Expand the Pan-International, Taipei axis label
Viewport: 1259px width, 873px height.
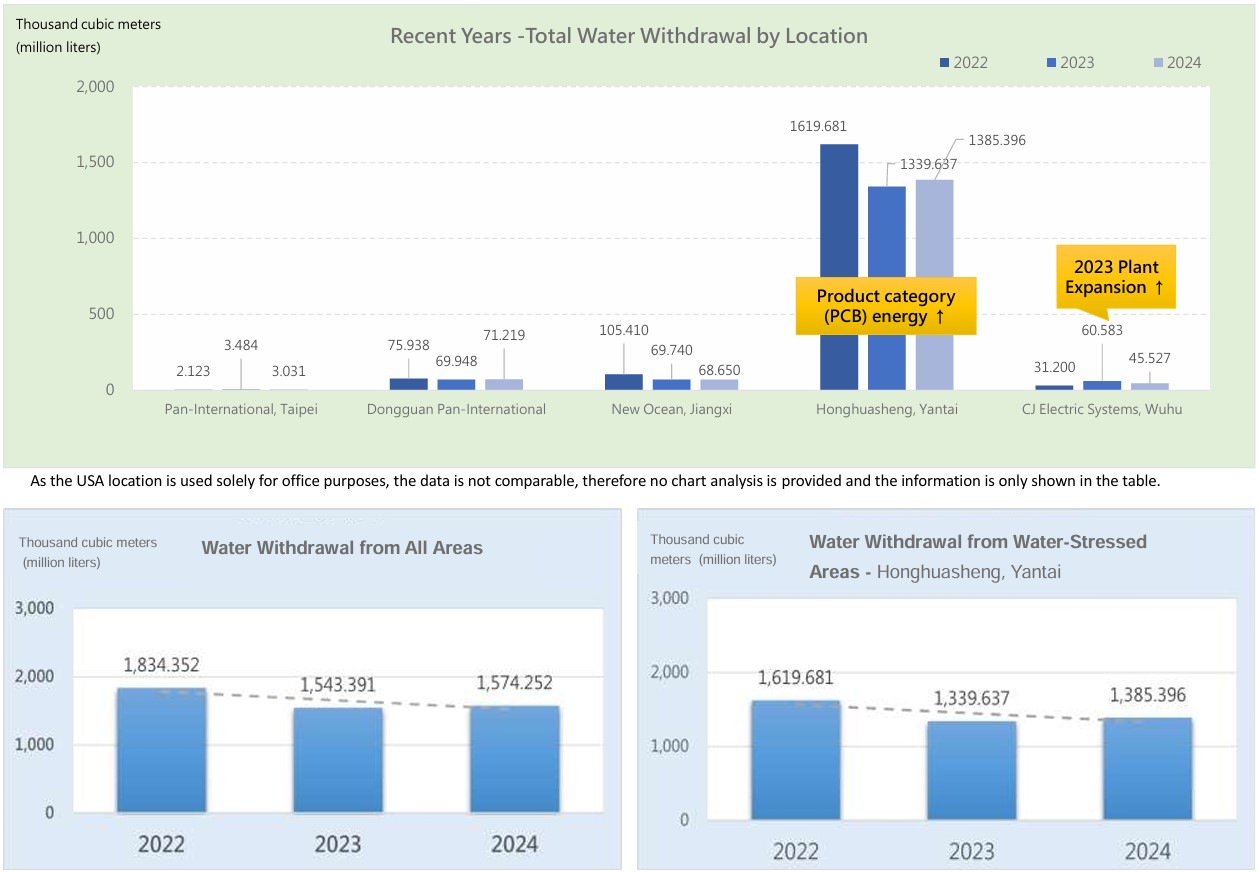[241, 409]
